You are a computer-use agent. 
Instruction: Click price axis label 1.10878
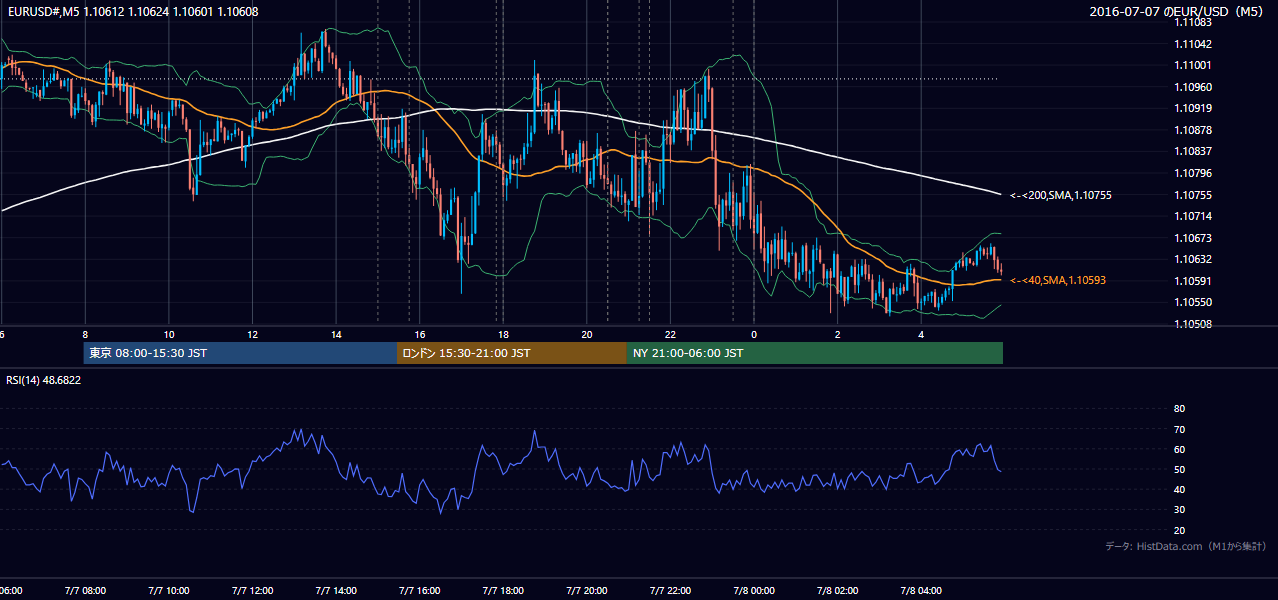coord(1194,130)
